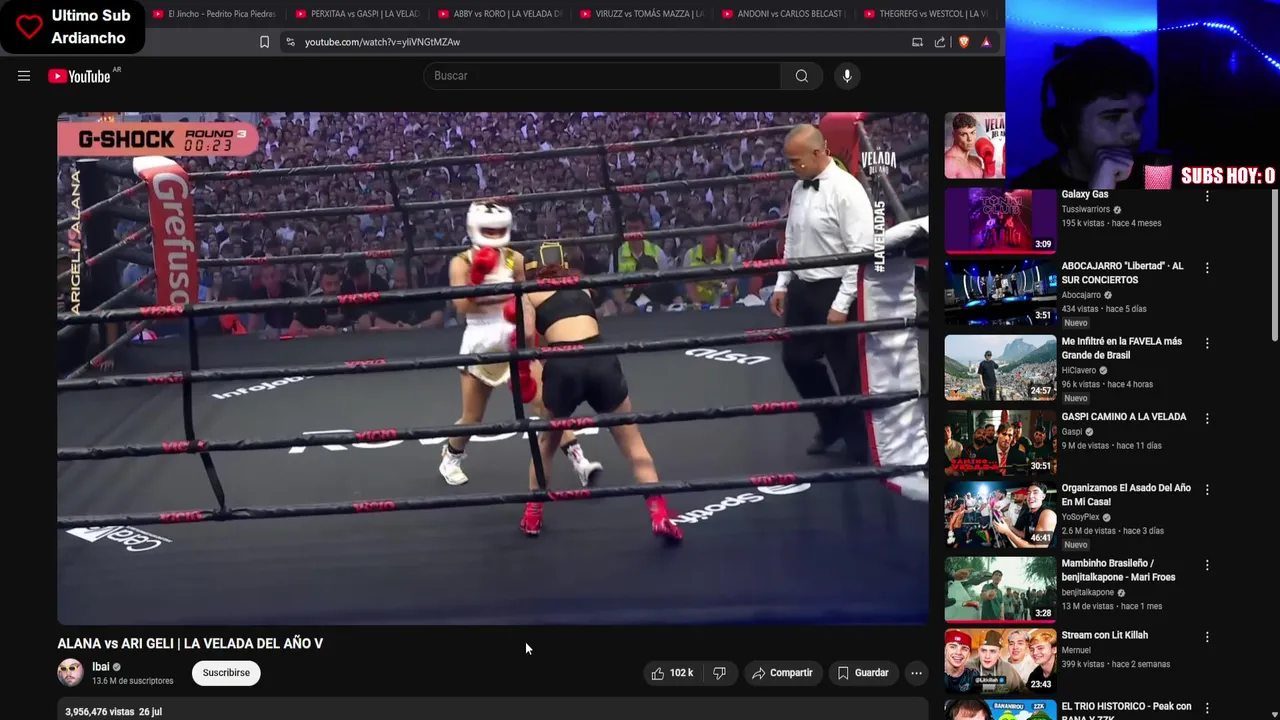Open Favela de Brasil video thumbnail
This screenshot has width=1280, height=720.
(1000, 368)
